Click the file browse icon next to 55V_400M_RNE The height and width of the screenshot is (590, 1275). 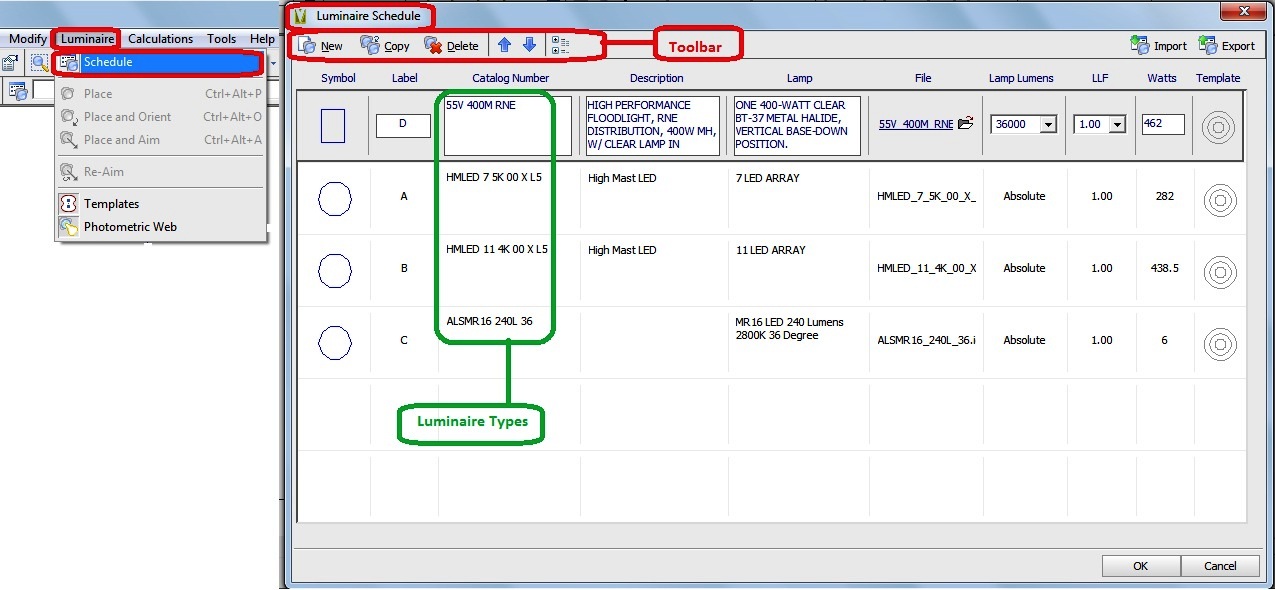pos(964,122)
